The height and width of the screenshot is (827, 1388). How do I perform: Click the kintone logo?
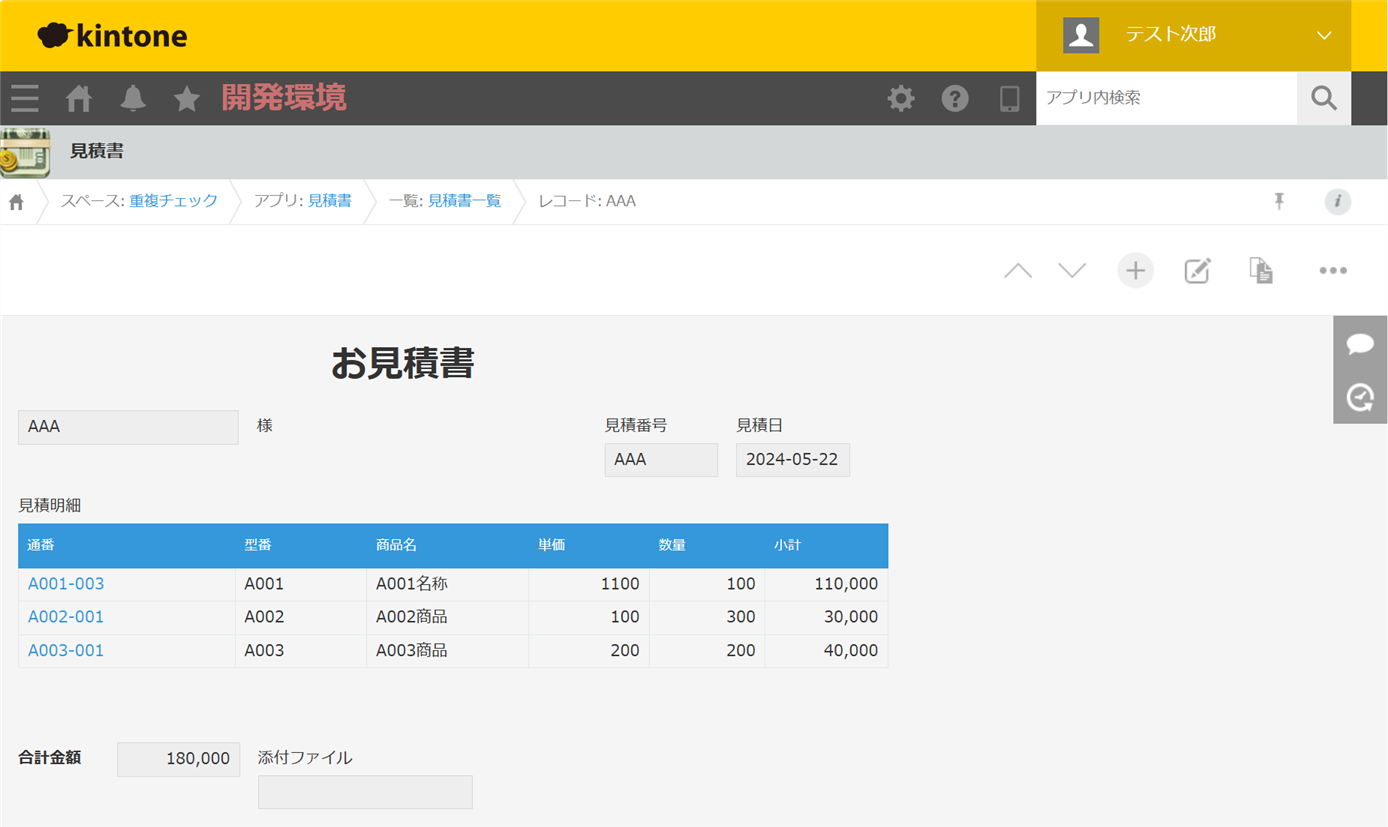click(x=112, y=36)
